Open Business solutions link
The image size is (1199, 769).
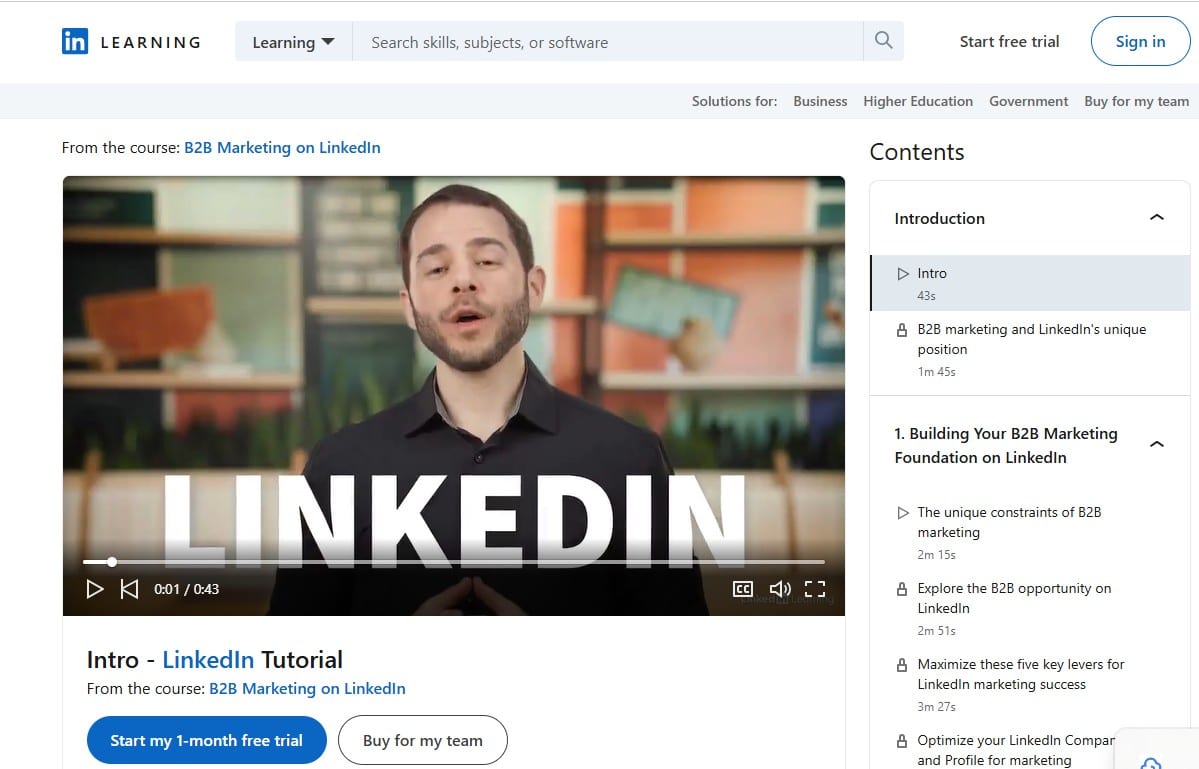point(820,101)
